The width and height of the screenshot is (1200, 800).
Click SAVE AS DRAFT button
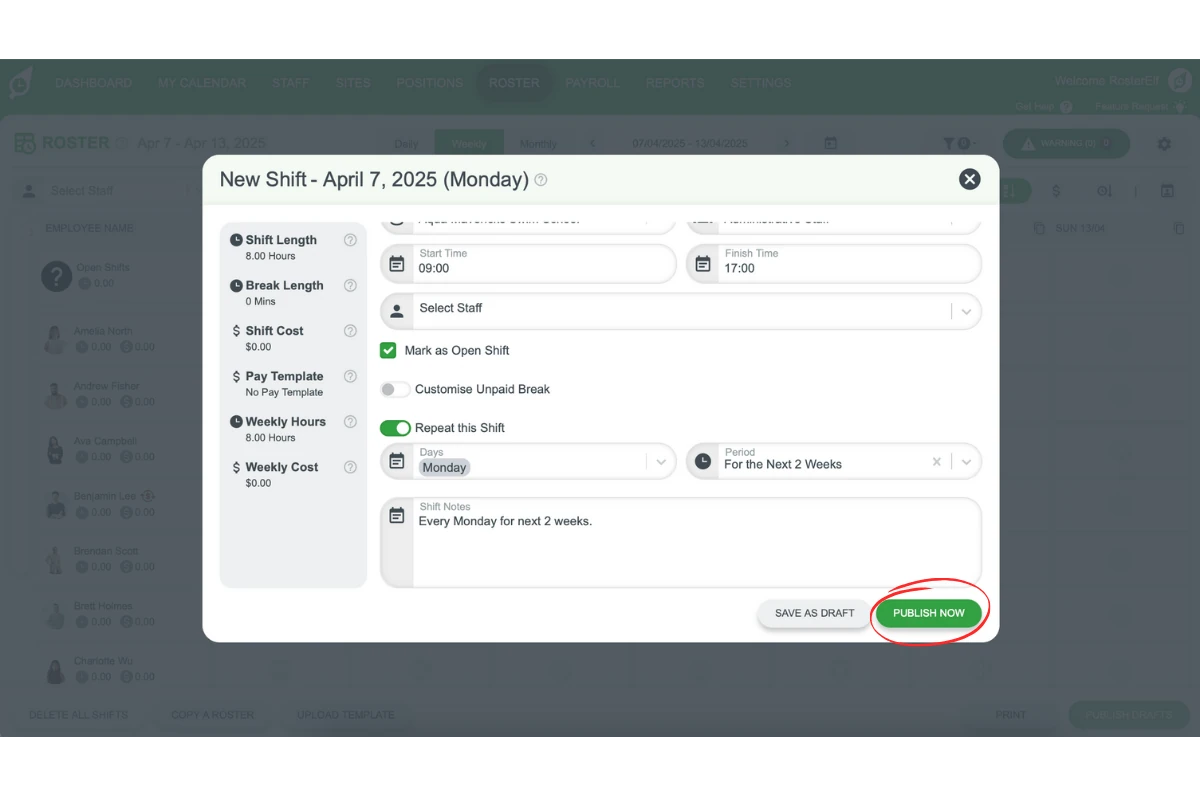[815, 613]
